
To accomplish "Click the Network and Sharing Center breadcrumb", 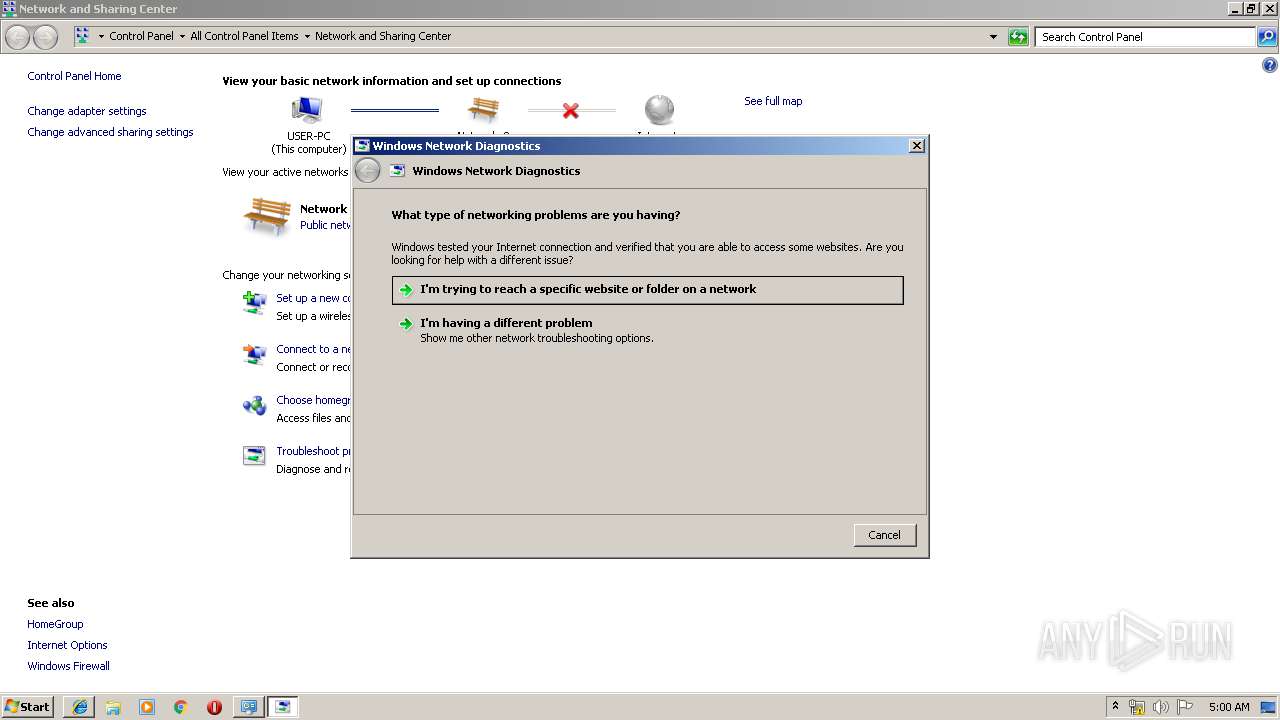I will coord(383,37).
